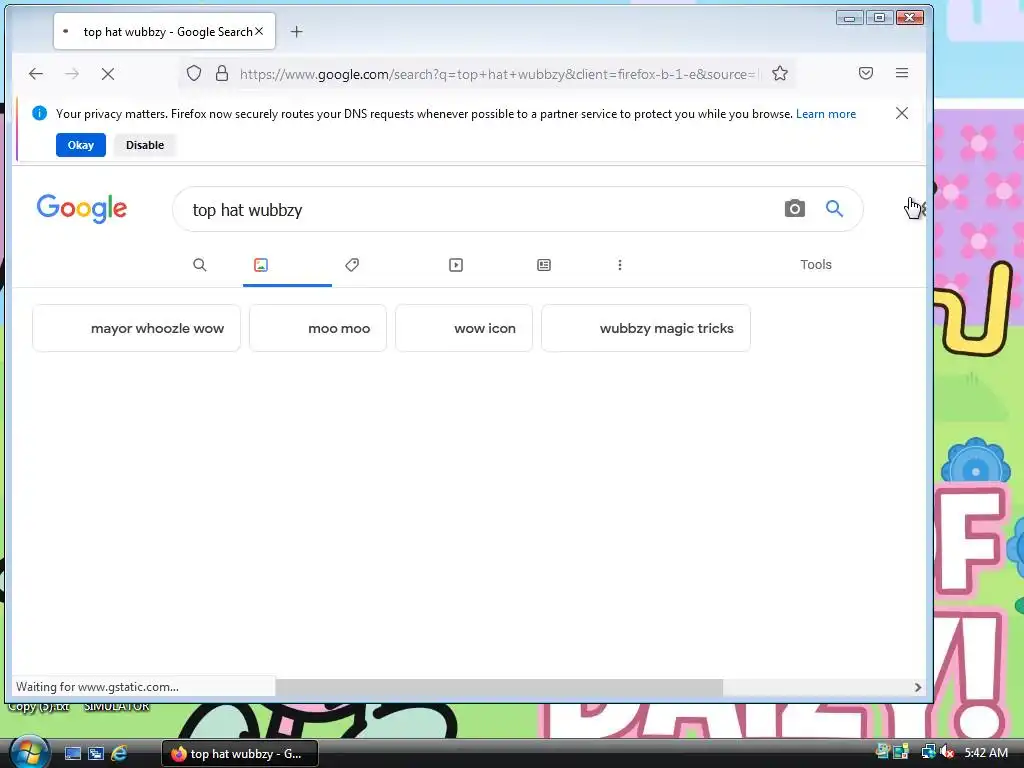Click the browser address bar URL
This screenshot has width=1024, height=768.
point(498,74)
